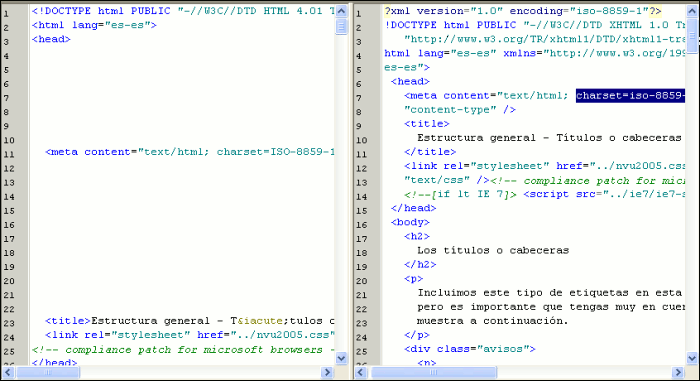
Task: Click the left pane's scroll right arrow
Action: 327,372
